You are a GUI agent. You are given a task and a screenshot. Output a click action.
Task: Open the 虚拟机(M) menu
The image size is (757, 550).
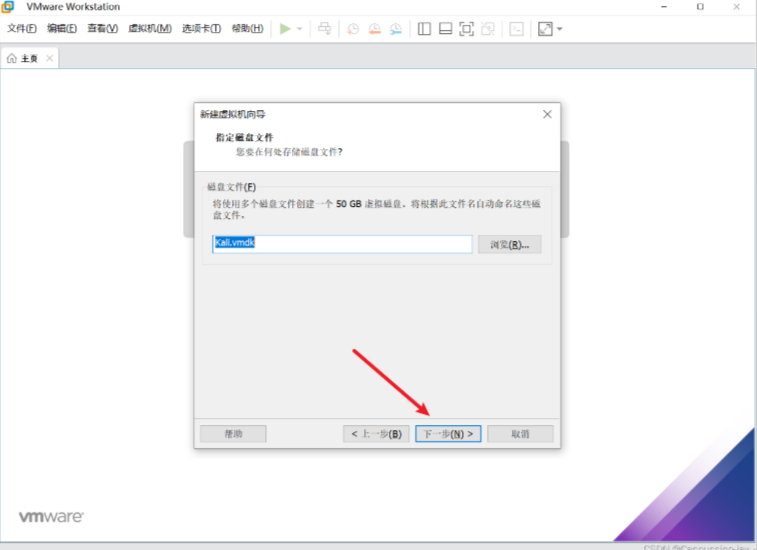coord(150,28)
